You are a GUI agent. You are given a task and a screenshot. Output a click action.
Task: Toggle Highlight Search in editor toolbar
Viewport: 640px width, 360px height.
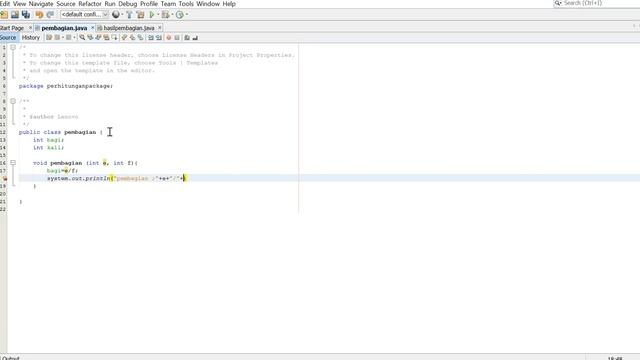[x=106, y=38]
